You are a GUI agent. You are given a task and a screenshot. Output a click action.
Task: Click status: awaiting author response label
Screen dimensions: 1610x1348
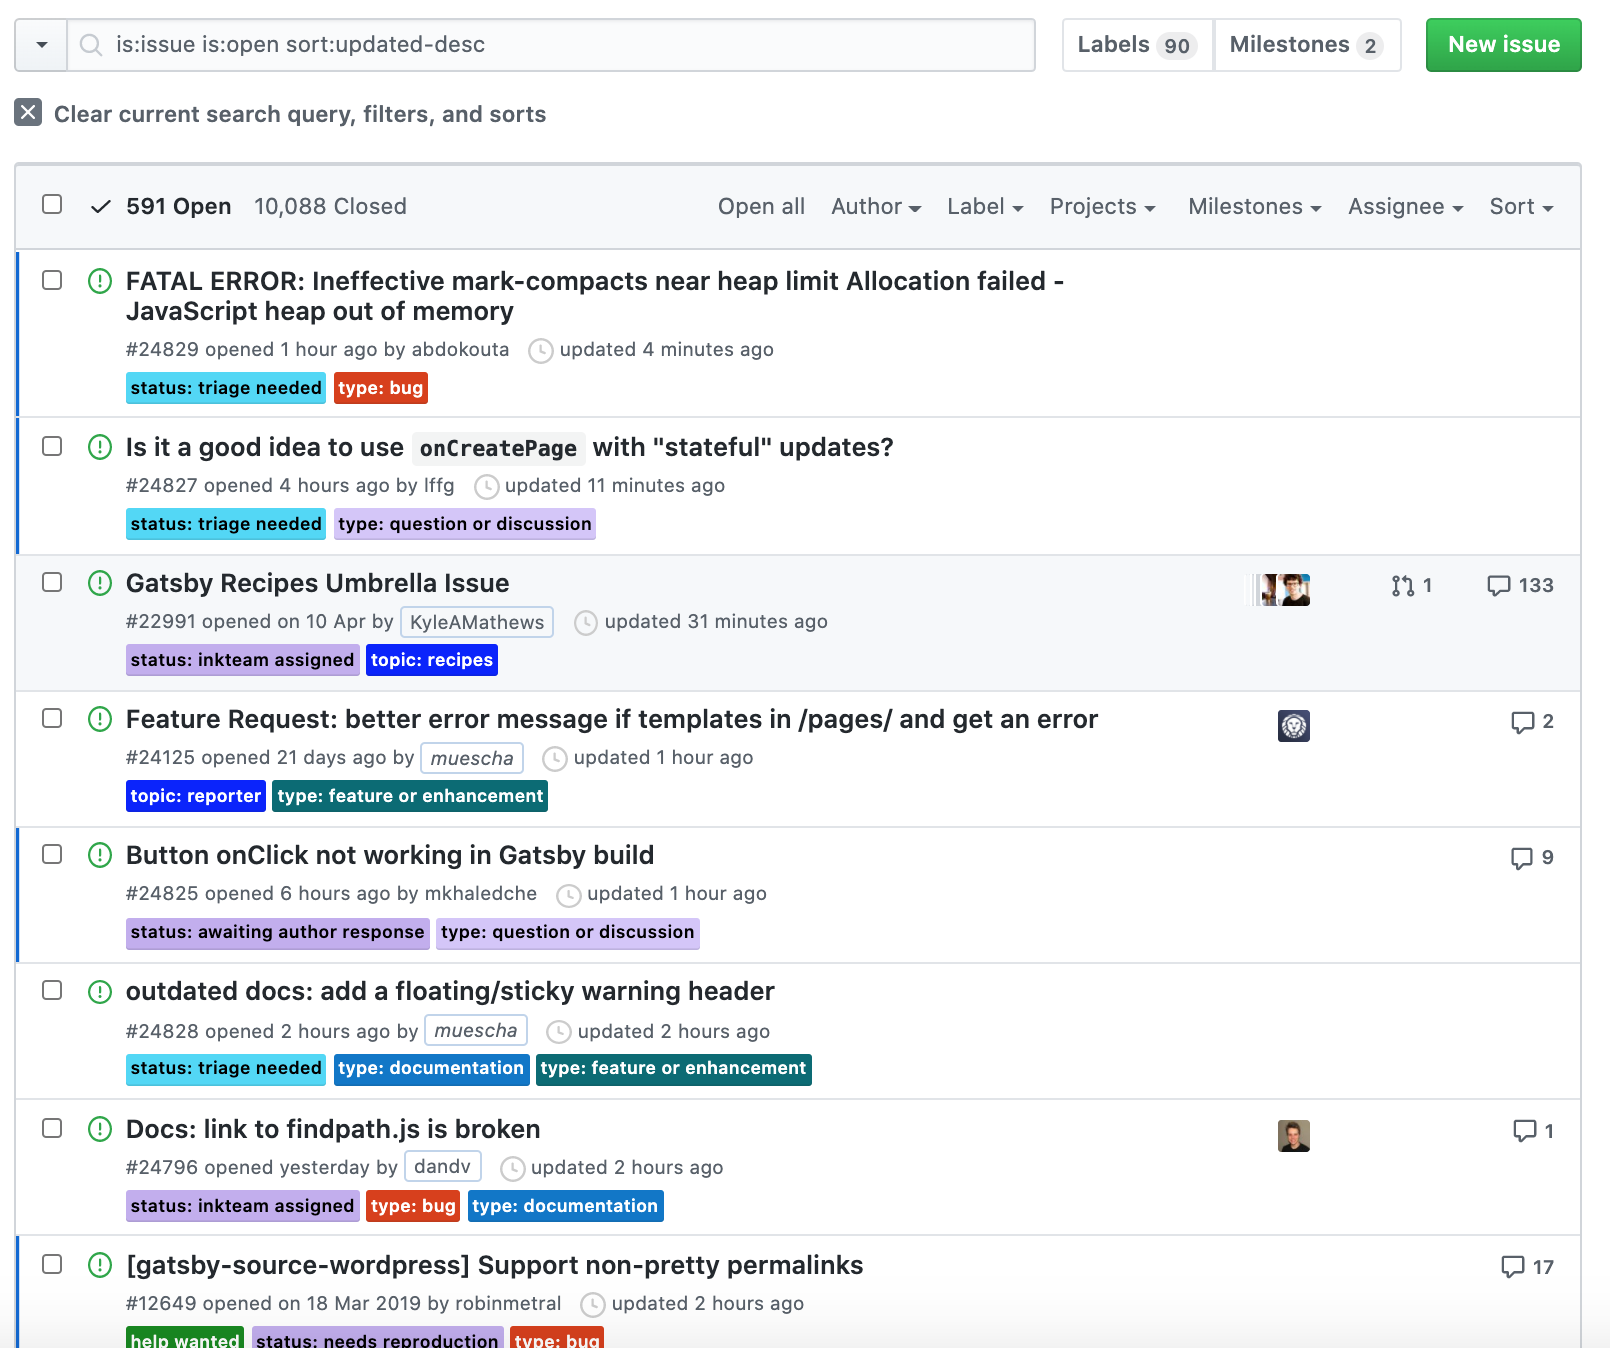278,932
